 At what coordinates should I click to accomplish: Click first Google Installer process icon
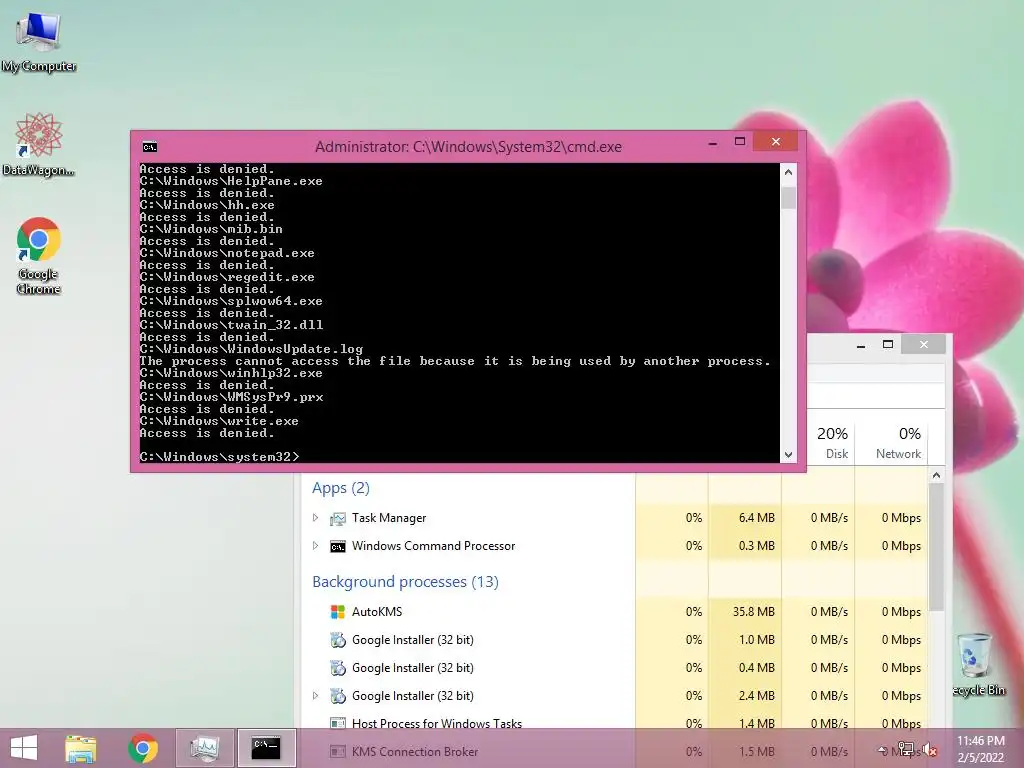coord(338,640)
